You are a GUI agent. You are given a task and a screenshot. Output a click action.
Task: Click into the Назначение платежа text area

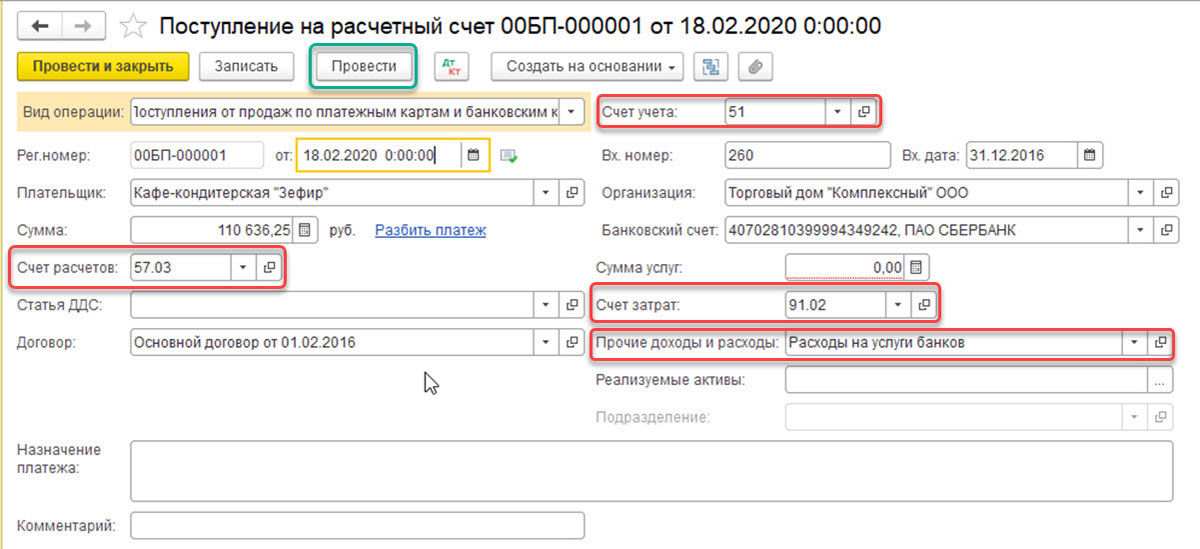[x=650, y=470]
